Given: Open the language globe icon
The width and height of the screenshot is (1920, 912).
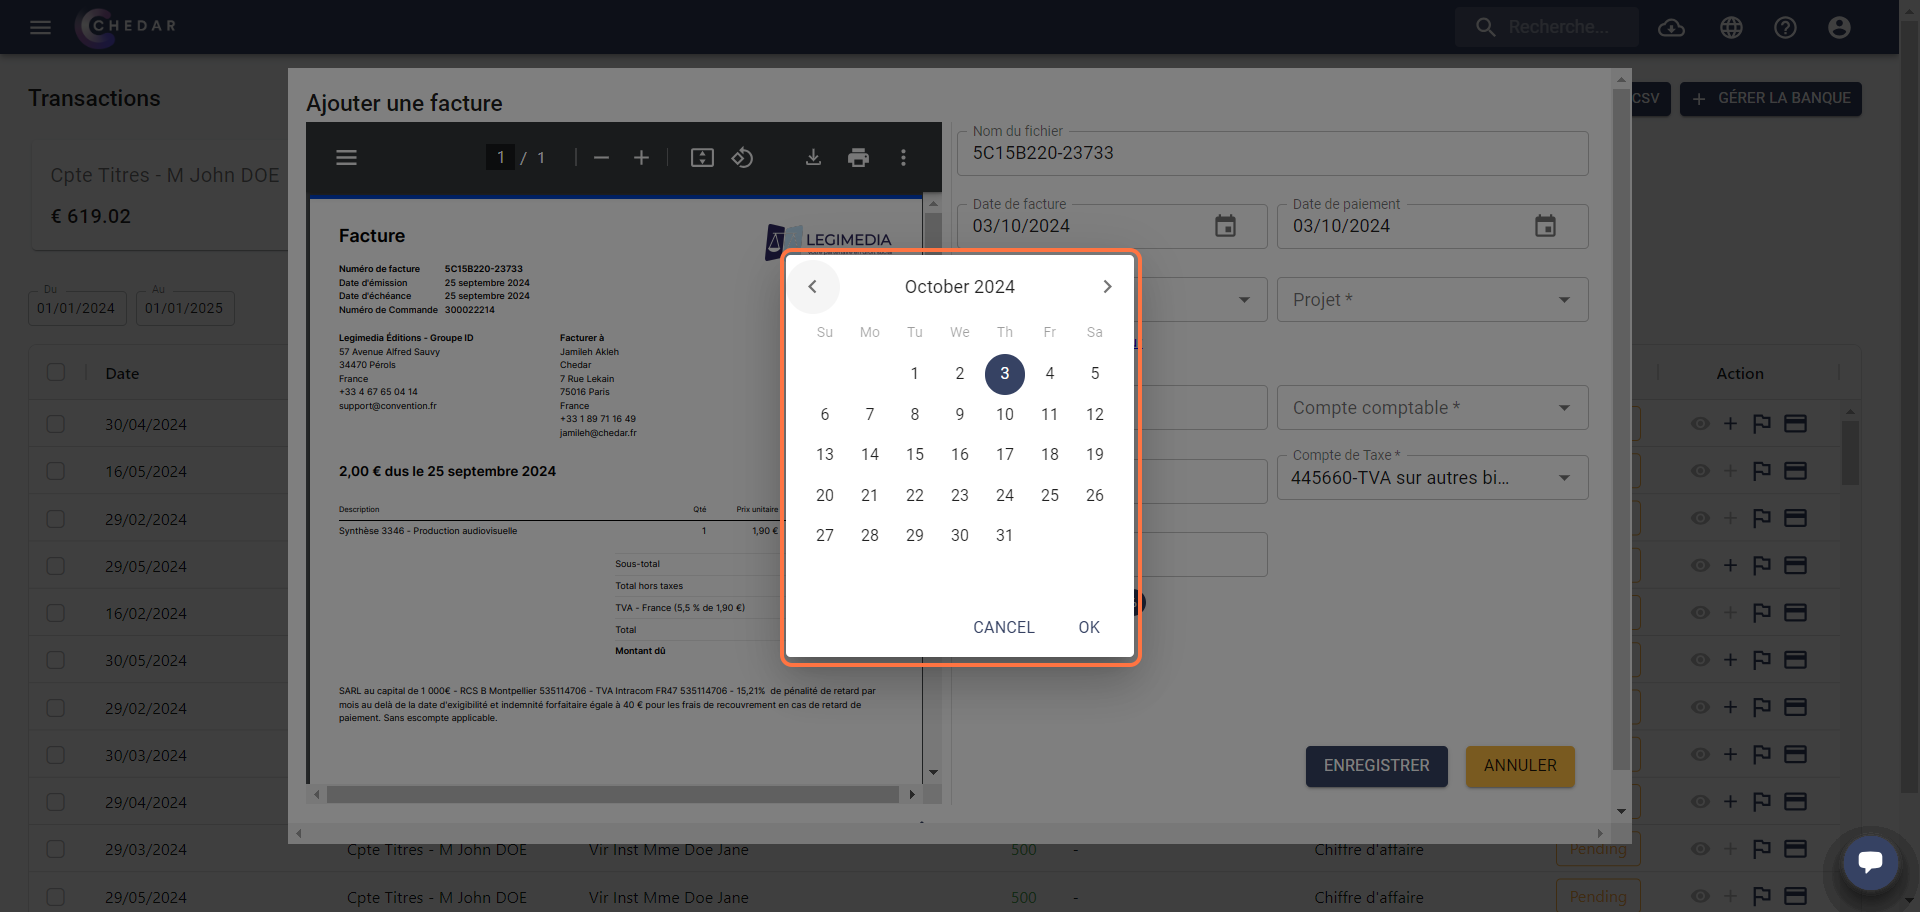Looking at the screenshot, I should (1731, 27).
